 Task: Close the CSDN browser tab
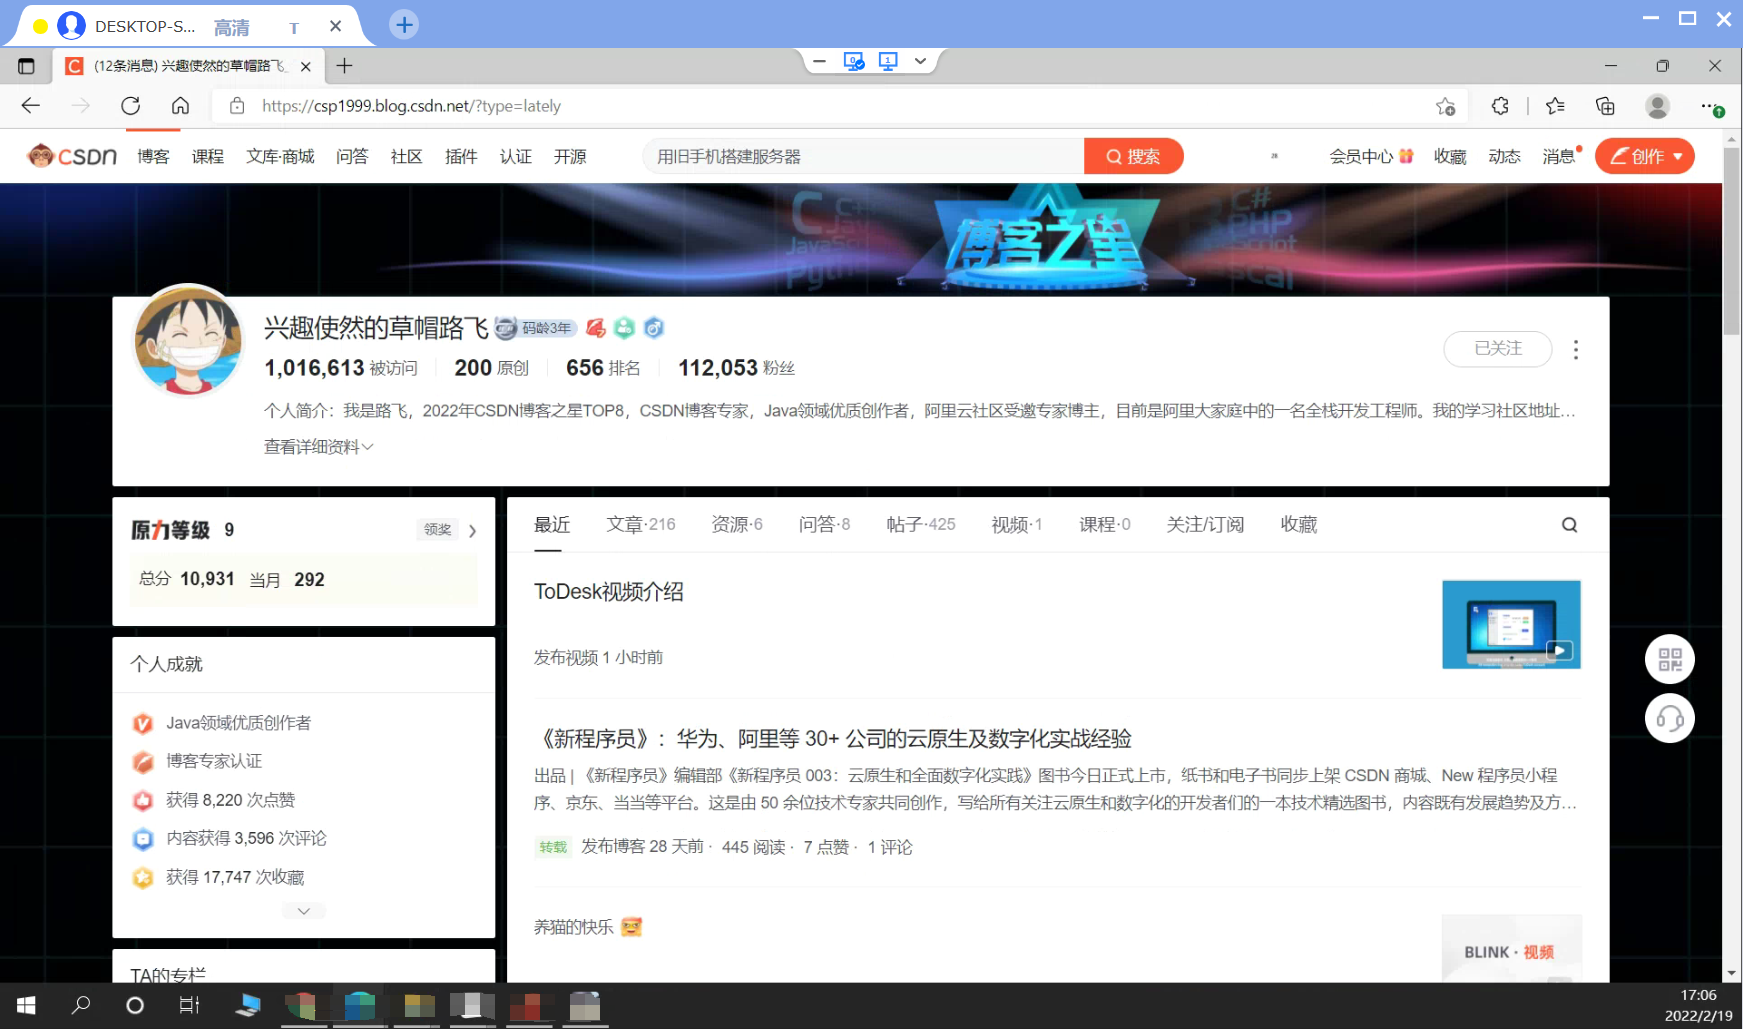(305, 66)
